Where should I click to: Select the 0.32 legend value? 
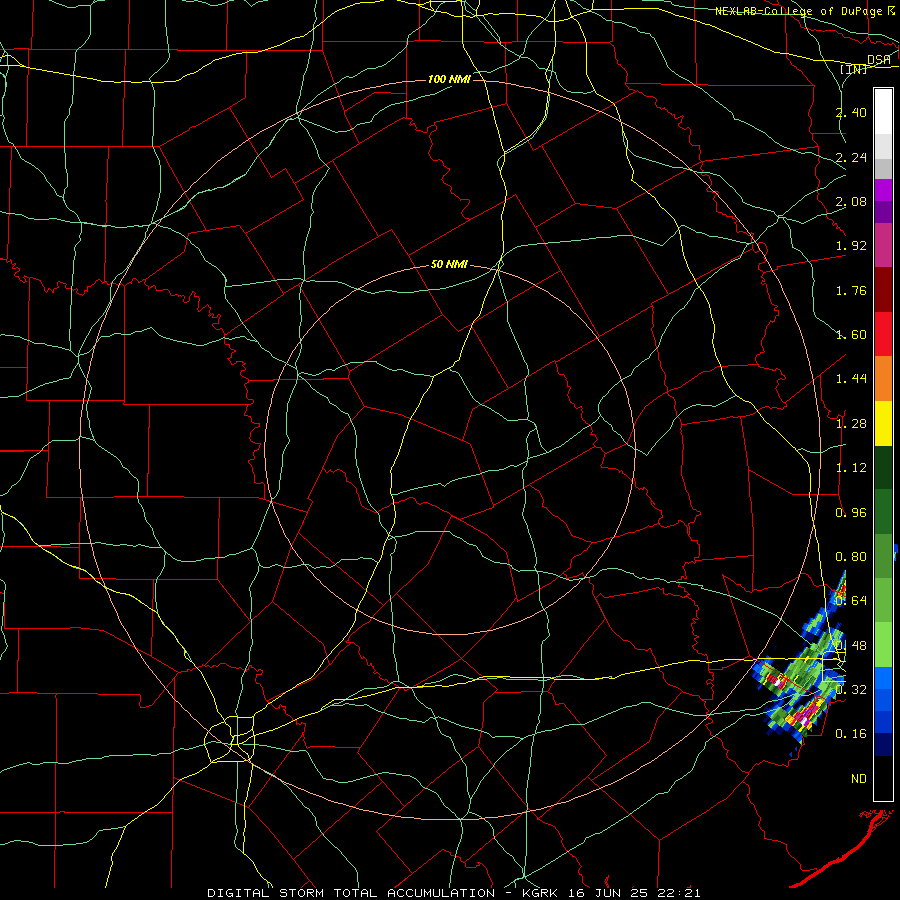tap(851, 689)
